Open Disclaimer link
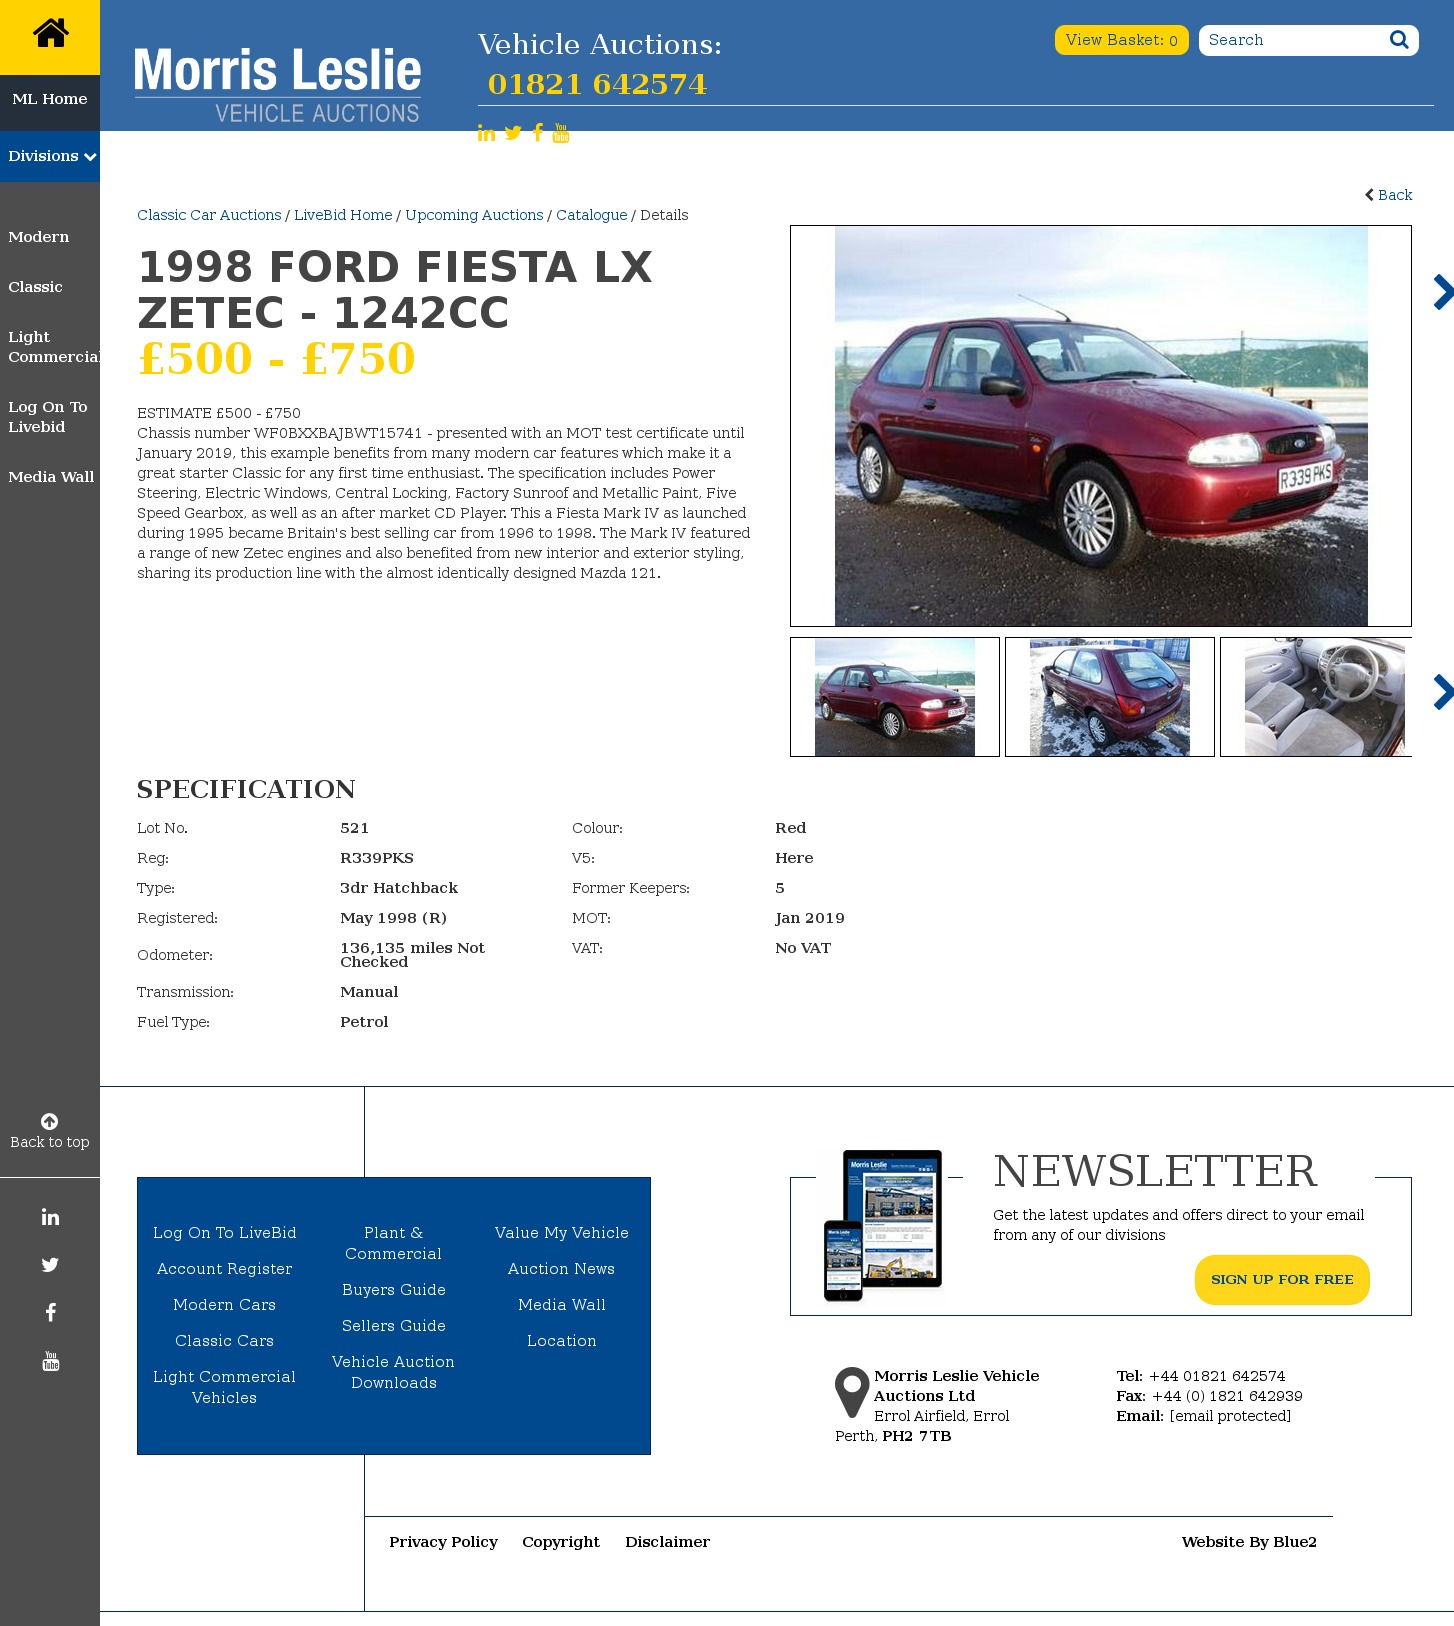 (668, 1542)
